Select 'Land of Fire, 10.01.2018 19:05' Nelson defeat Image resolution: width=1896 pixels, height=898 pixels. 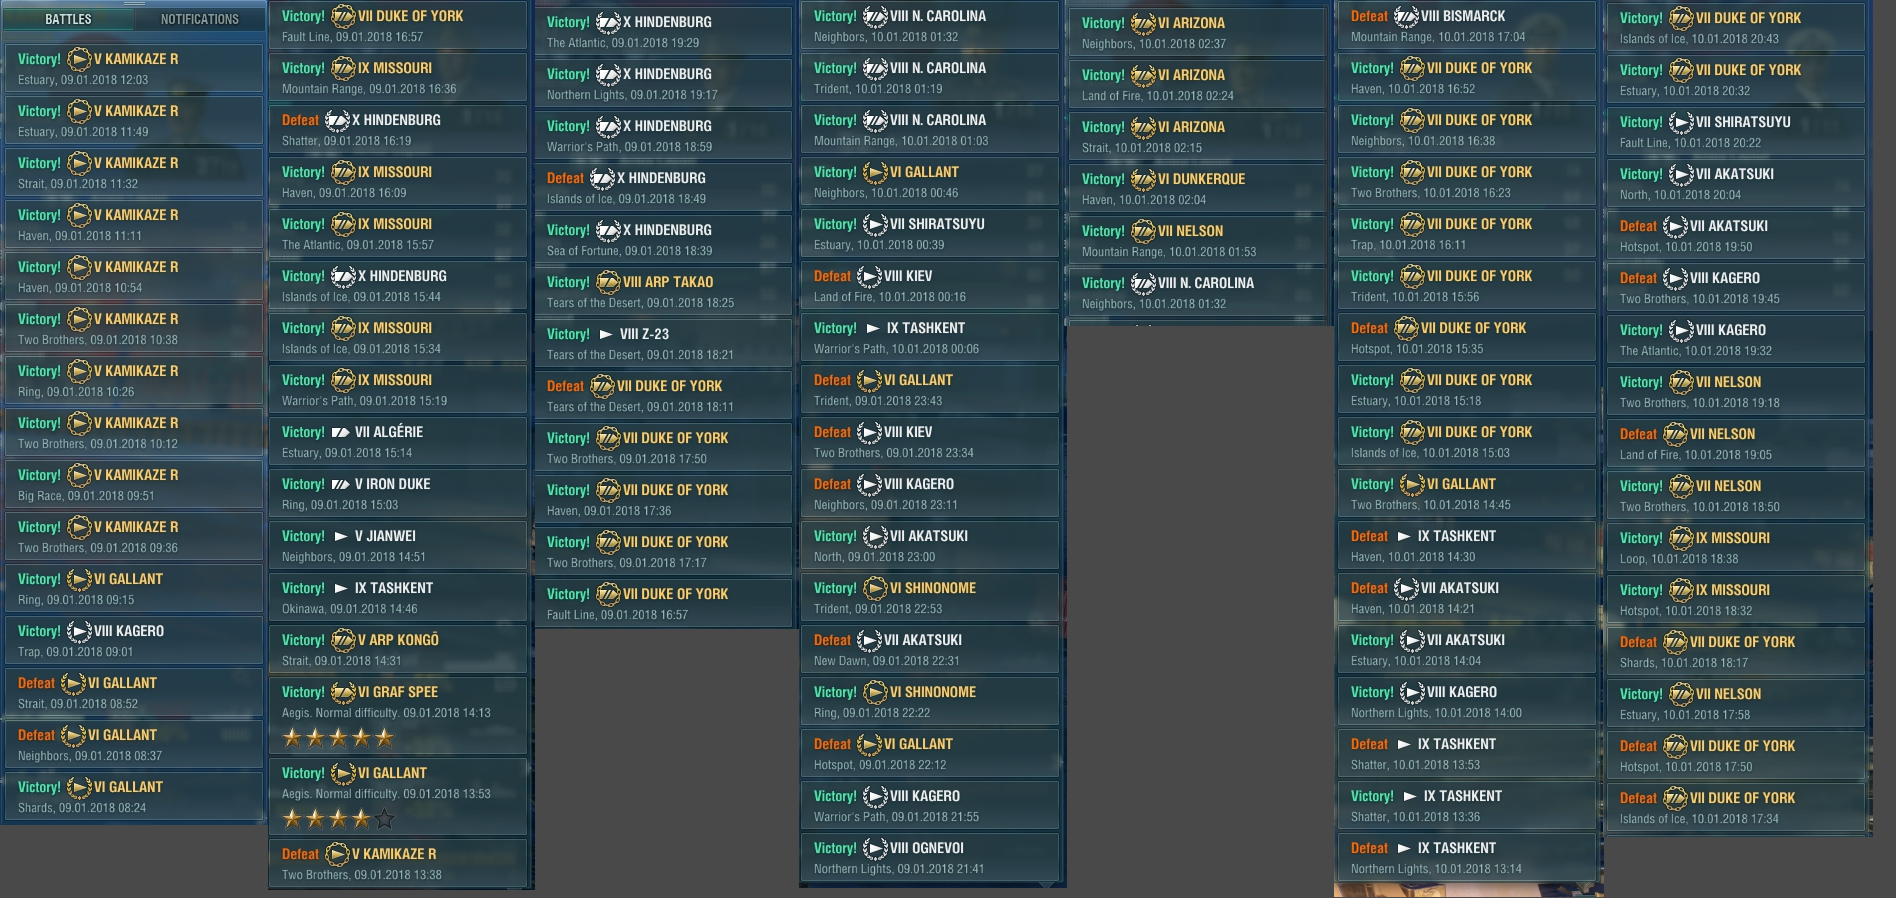pos(1736,444)
